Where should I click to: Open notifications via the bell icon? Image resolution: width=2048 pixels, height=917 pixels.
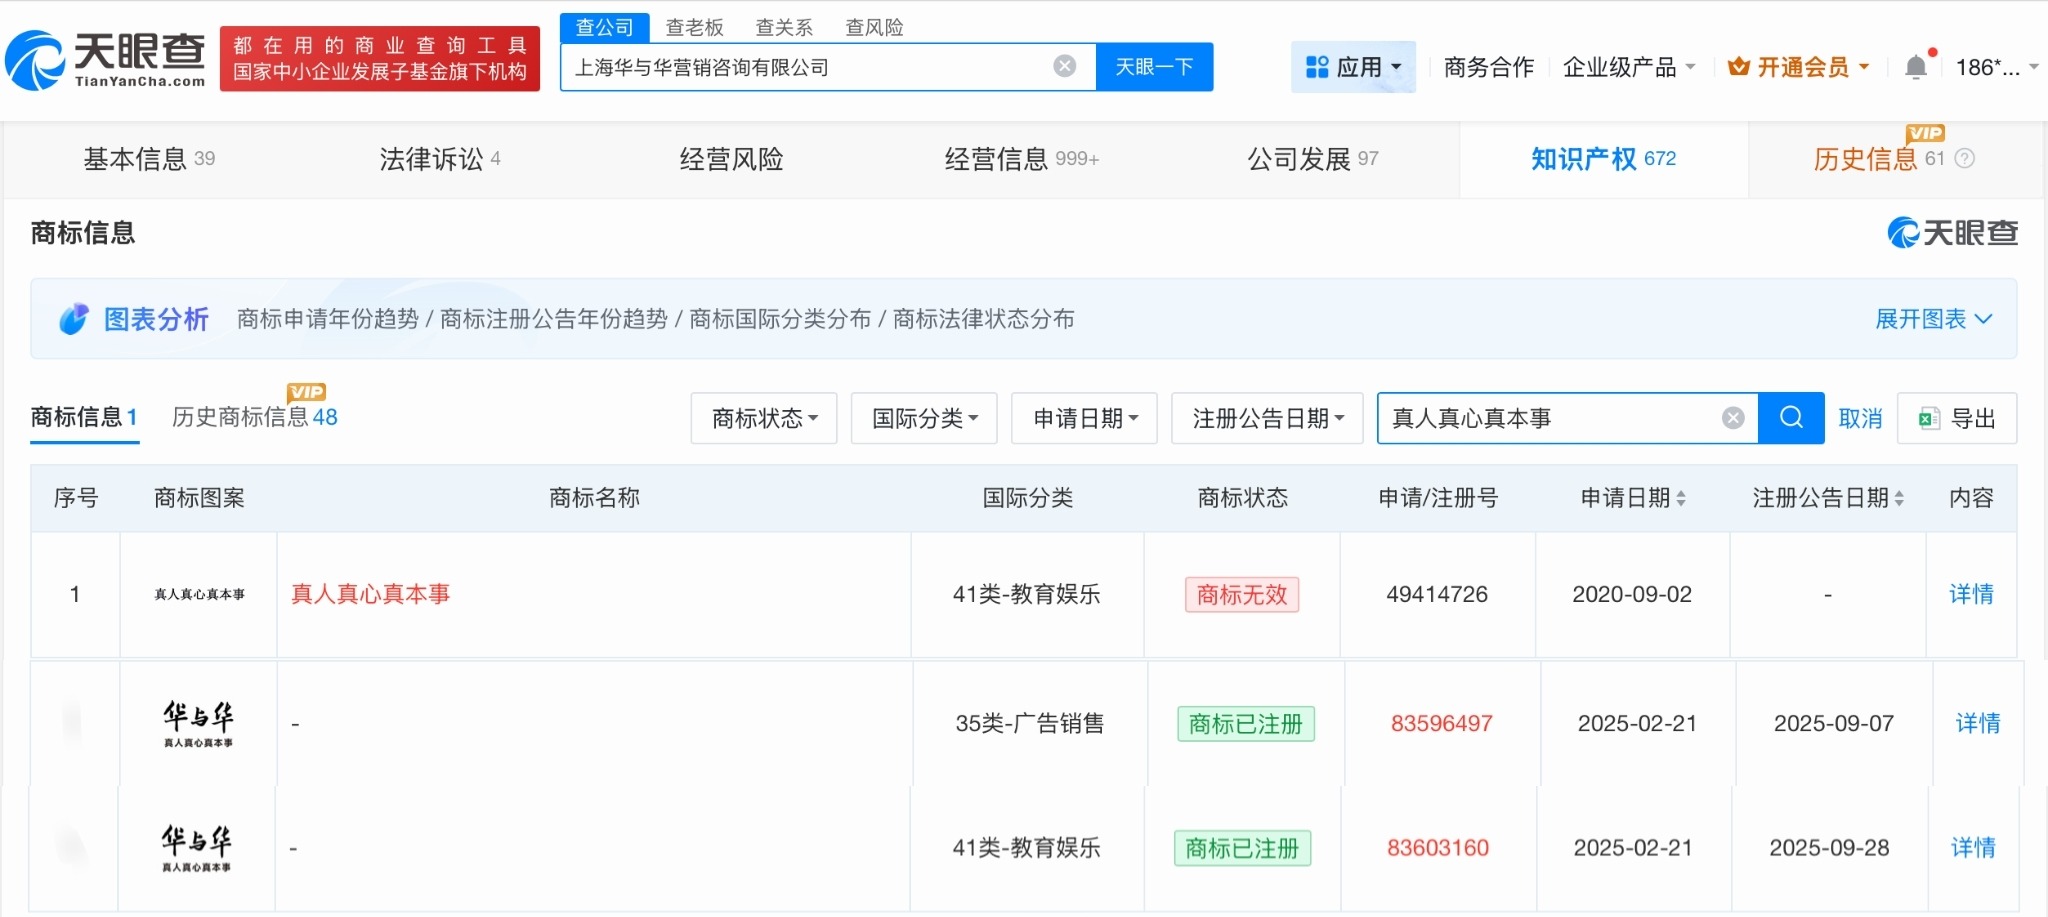1916,65
